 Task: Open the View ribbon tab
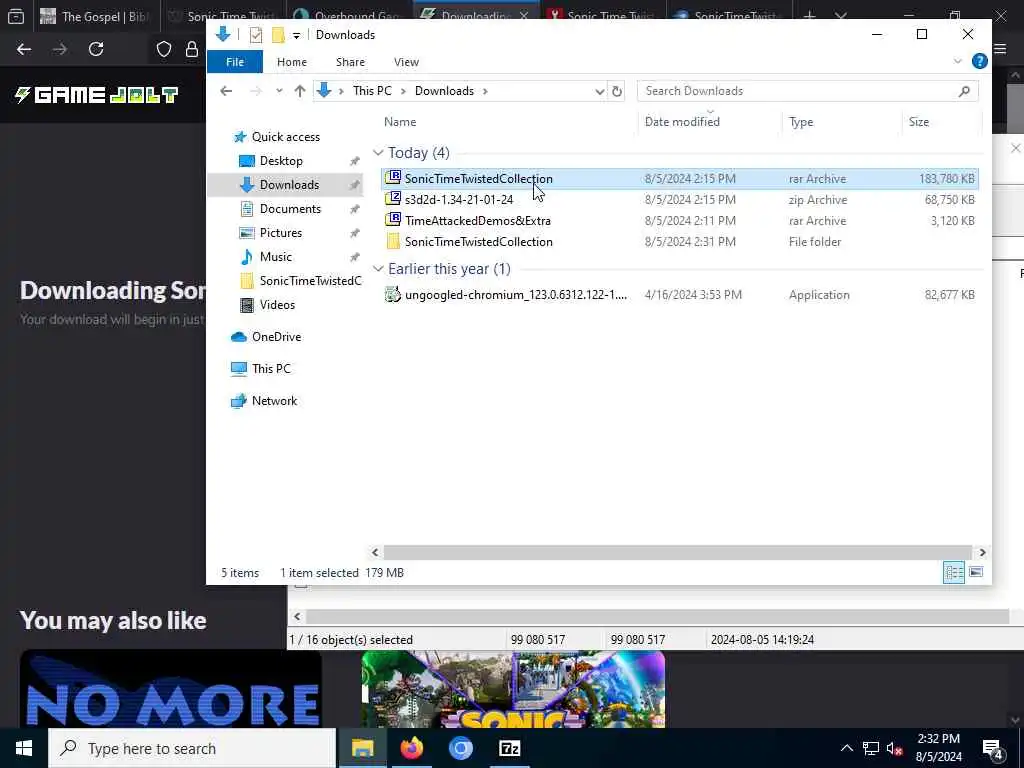click(406, 62)
